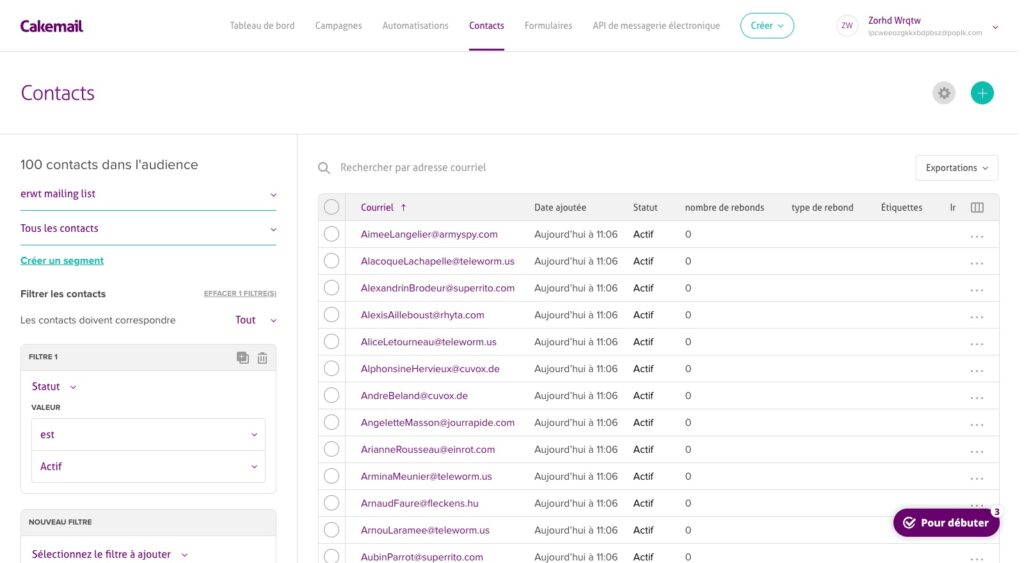Click the nombre de rebonds column header
Screen dimensions: 1024x563
(x=724, y=208)
